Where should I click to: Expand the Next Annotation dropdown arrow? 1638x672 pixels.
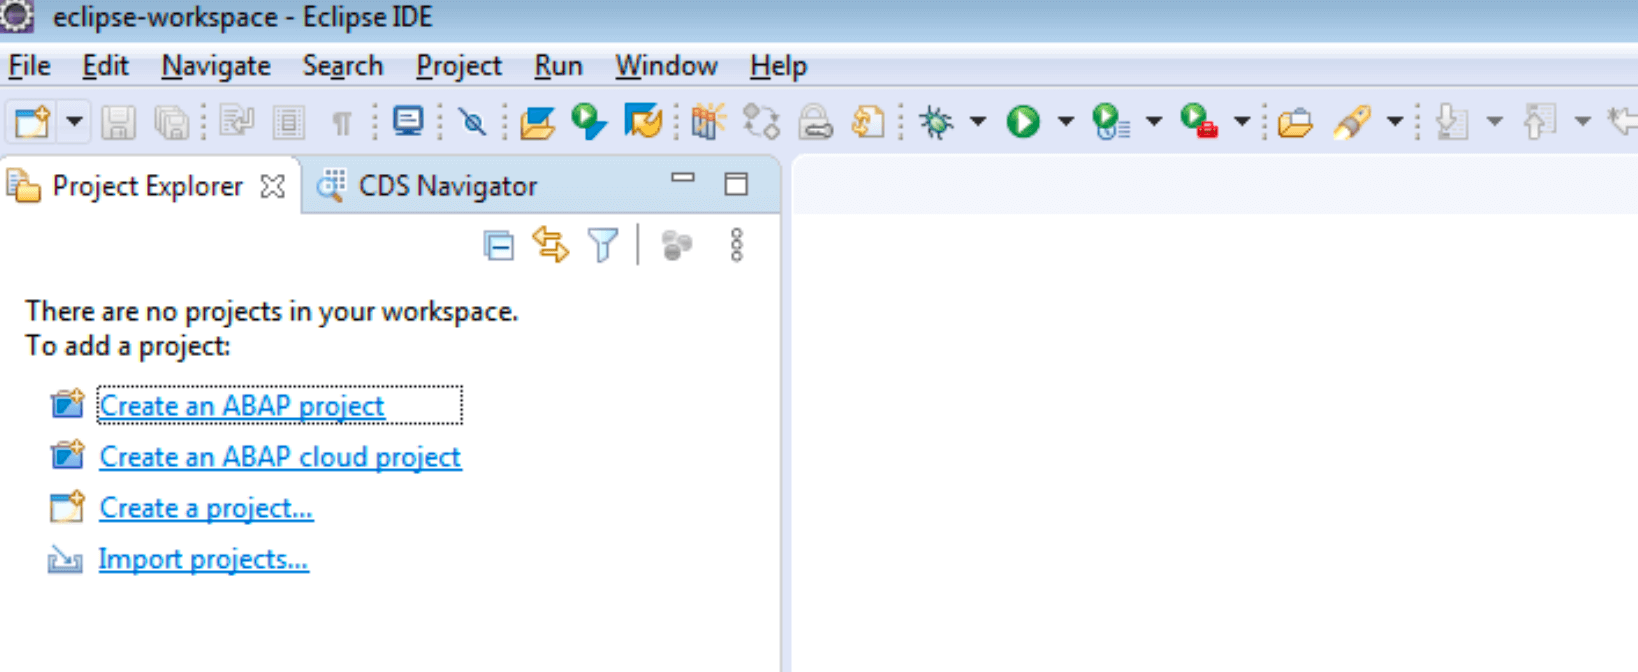pyautogui.click(x=1495, y=122)
